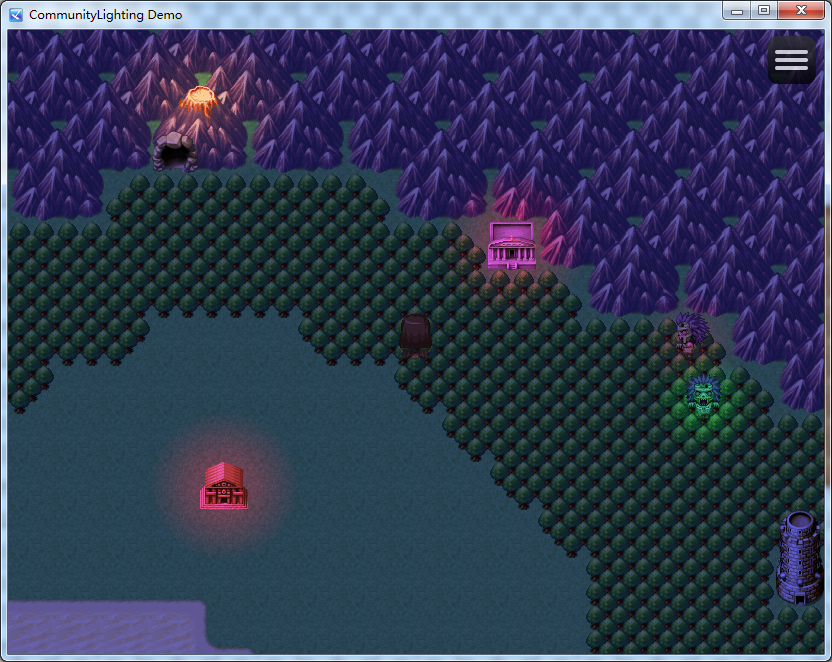This screenshot has width=832, height=662.
Task: Click the CommunityLighting Demo title text
Action: (x=105, y=15)
